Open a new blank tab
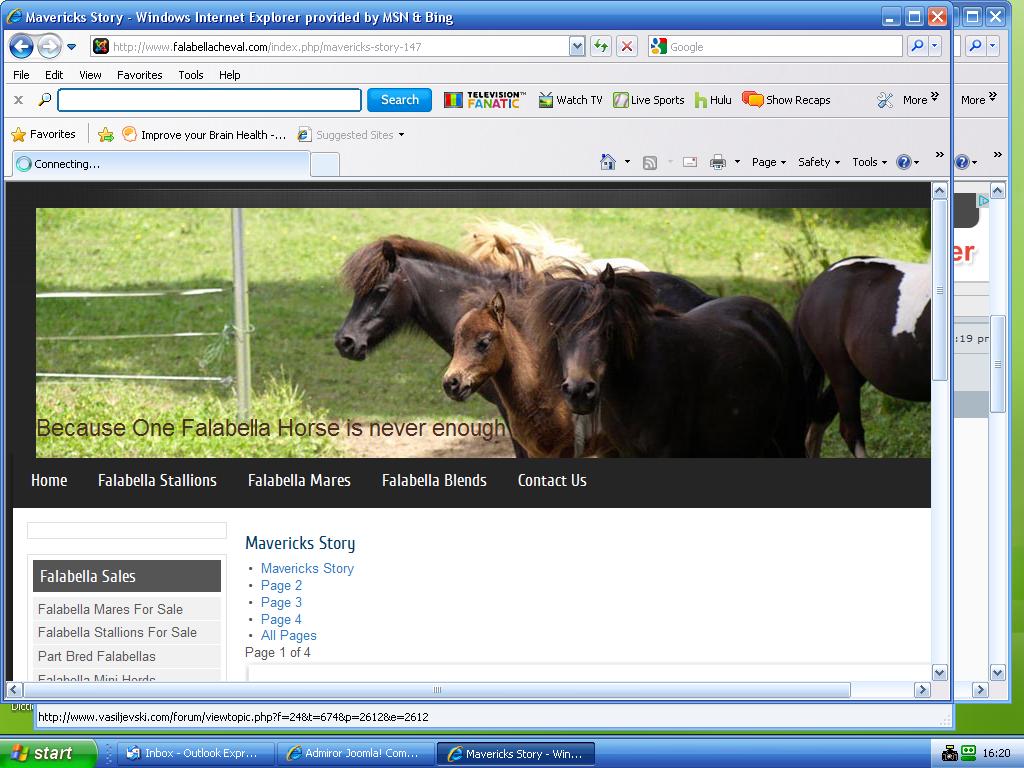Image resolution: width=1024 pixels, height=768 pixels. click(x=325, y=165)
